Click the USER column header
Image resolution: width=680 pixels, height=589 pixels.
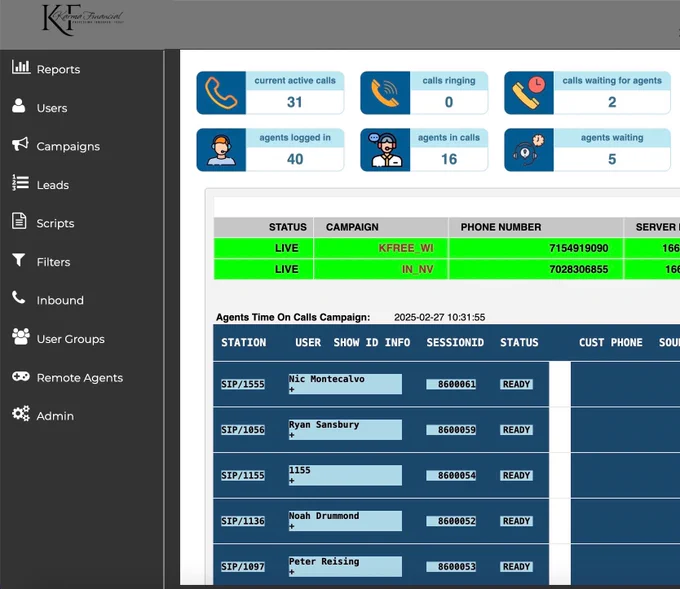point(308,343)
